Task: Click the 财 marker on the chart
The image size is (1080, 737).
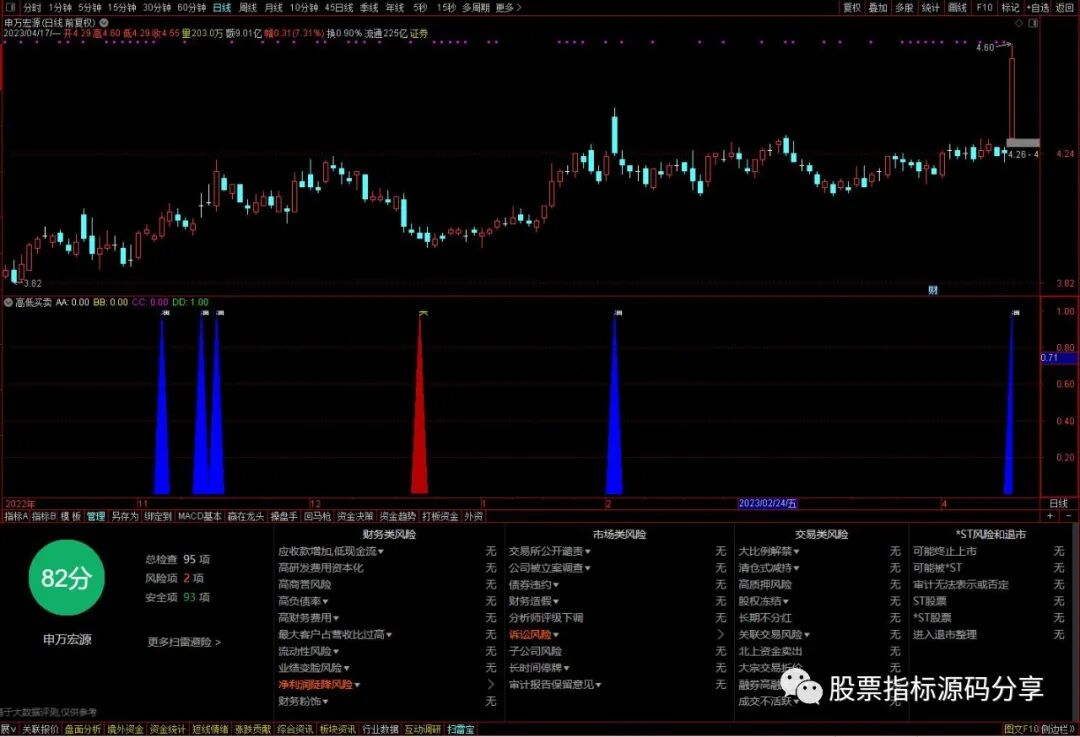Action: (x=933, y=291)
